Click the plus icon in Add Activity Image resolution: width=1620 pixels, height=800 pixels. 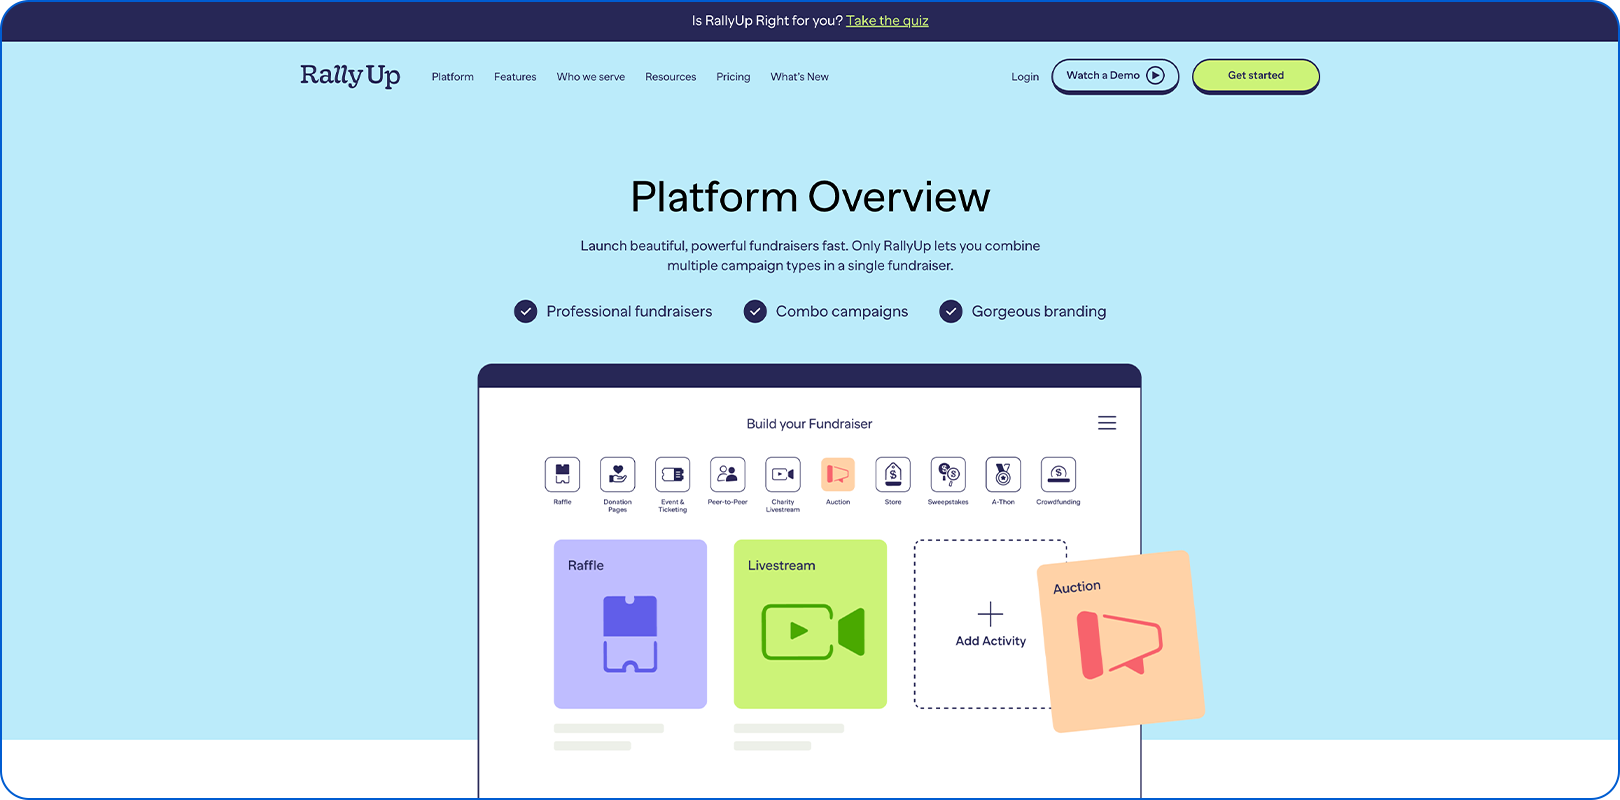tap(990, 614)
